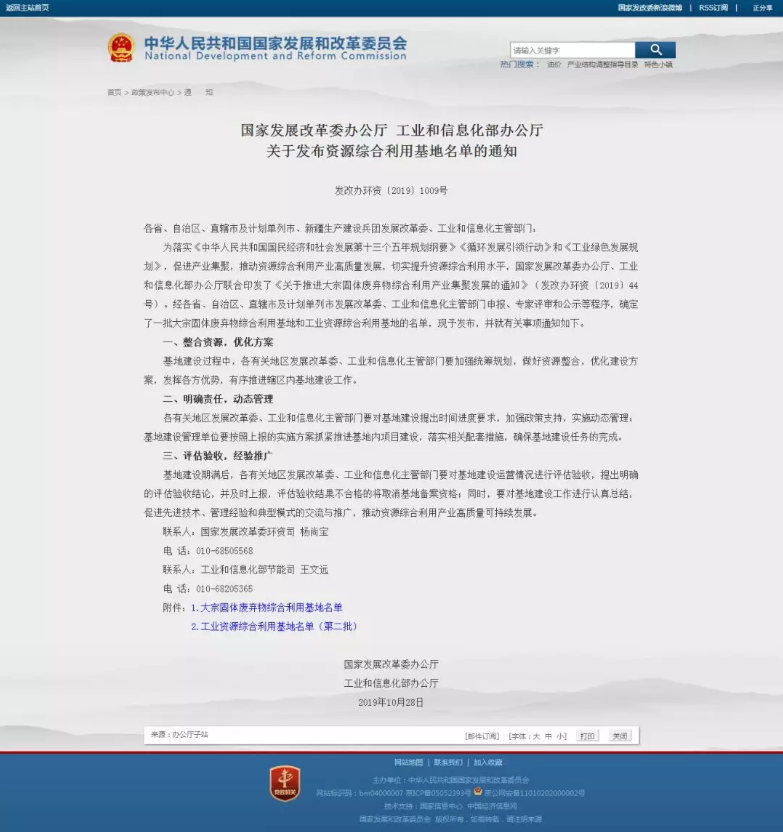Click the police emblem icon in footer
The height and width of the screenshot is (832, 783).
478,791
